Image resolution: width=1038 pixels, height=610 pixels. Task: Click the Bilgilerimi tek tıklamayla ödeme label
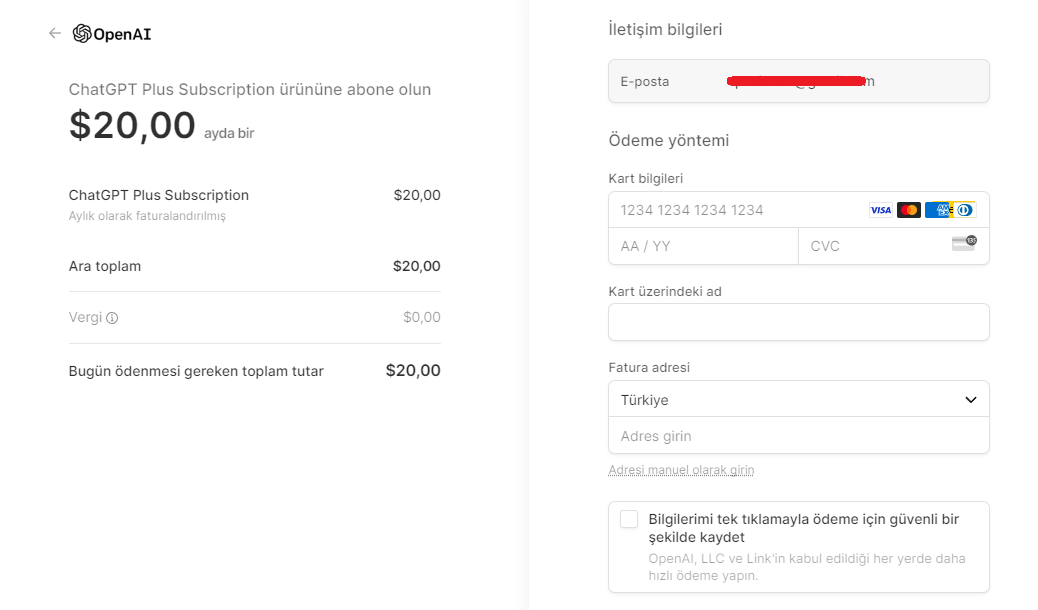click(x=804, y=528)
